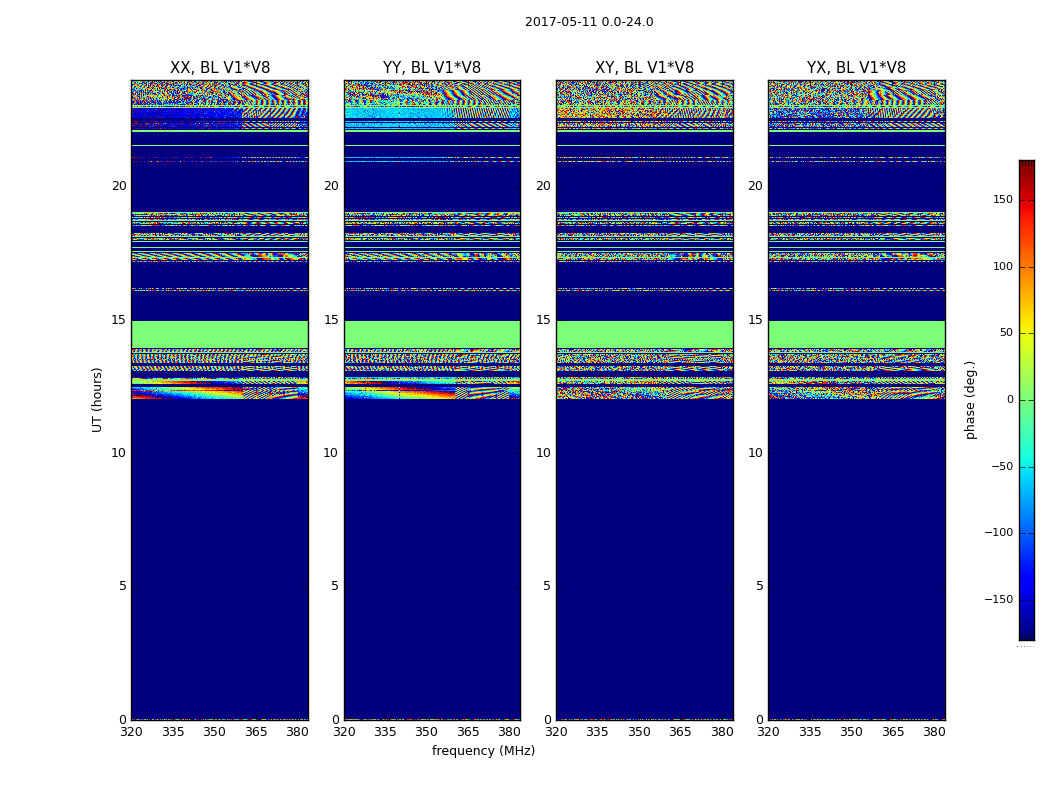This screenshot has height=800, width=1050.
Task: Click the XY, BL V1*V8 subplot title
Action: coord(644,68)
